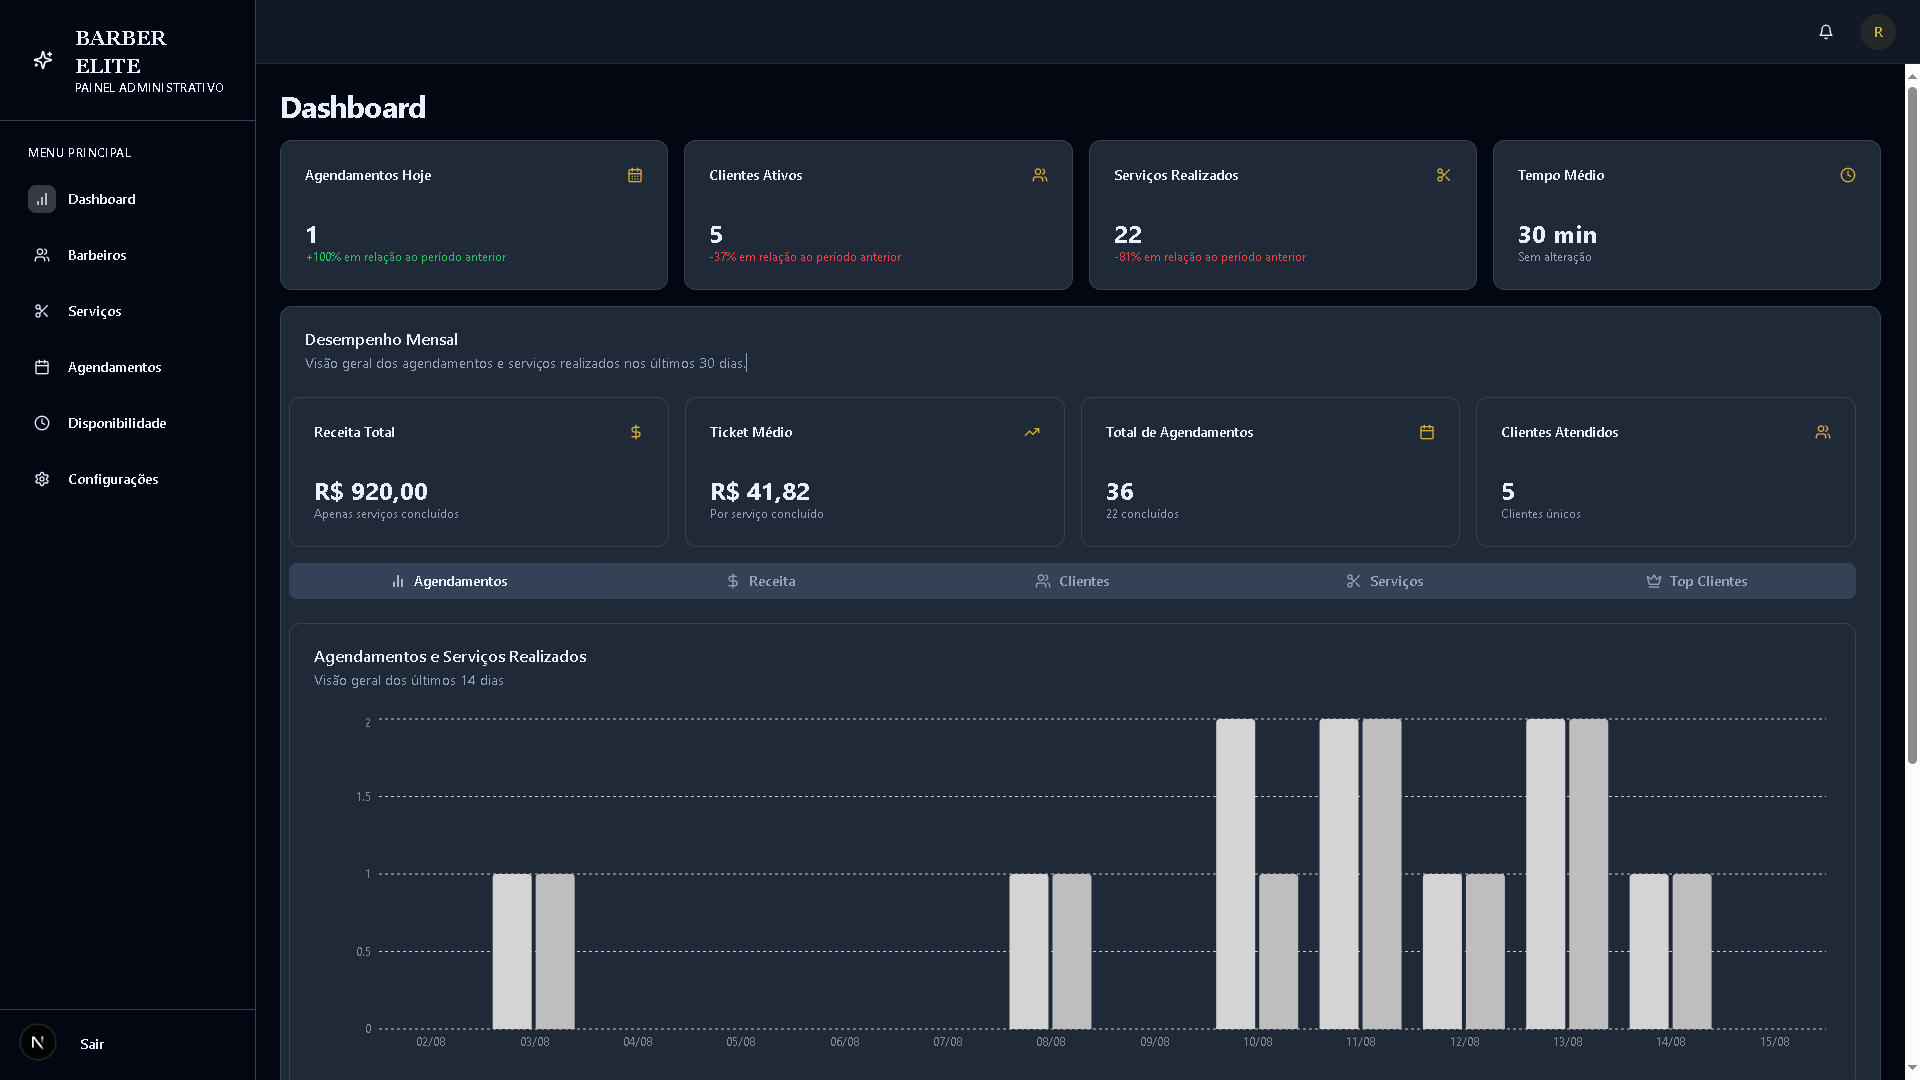The image size is (1920, 1080).
Task: Open notifications via the bell icon
Action: pyautogui.click(x=1825, y=31)
